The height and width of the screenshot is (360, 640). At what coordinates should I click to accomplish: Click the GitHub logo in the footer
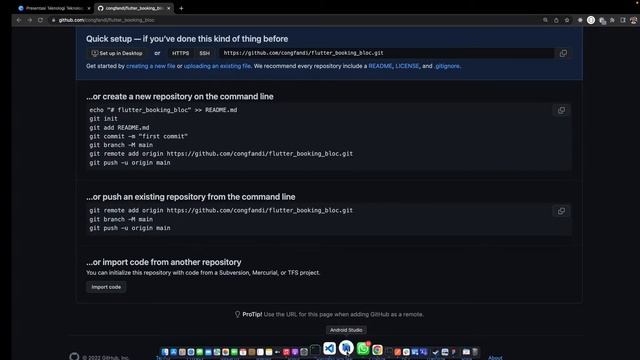click(x=74, y=357)
